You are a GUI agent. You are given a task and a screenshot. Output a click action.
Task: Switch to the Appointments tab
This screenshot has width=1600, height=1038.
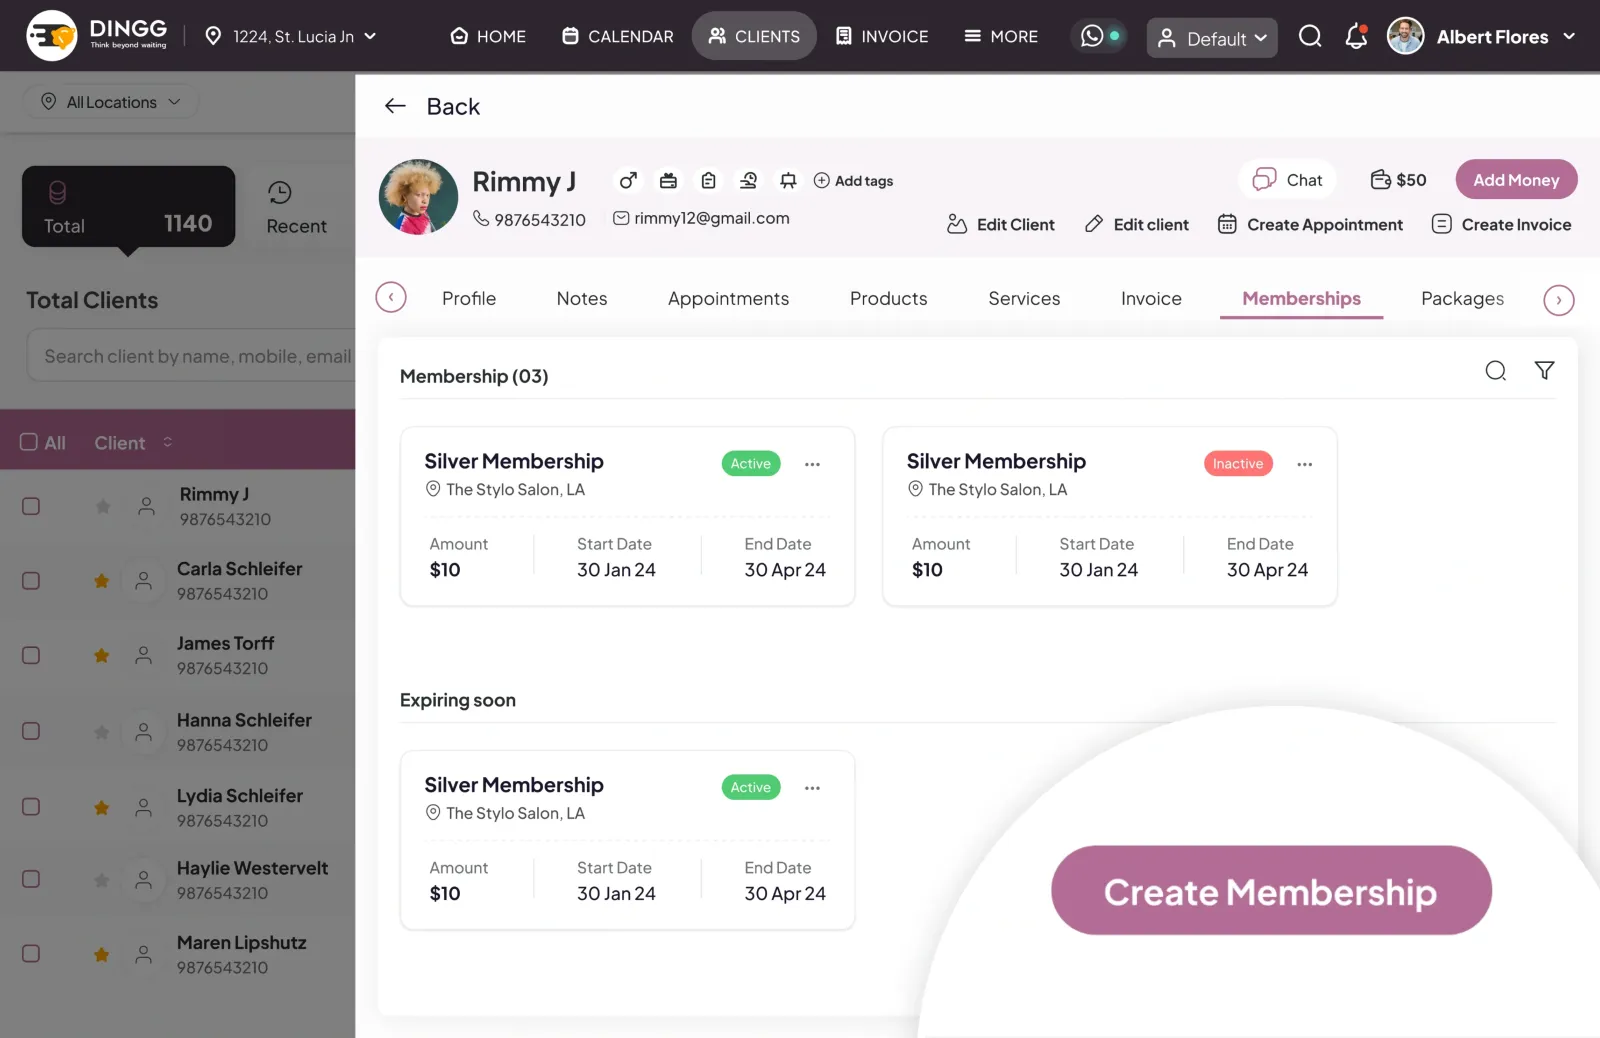click(x=728, y=299)
